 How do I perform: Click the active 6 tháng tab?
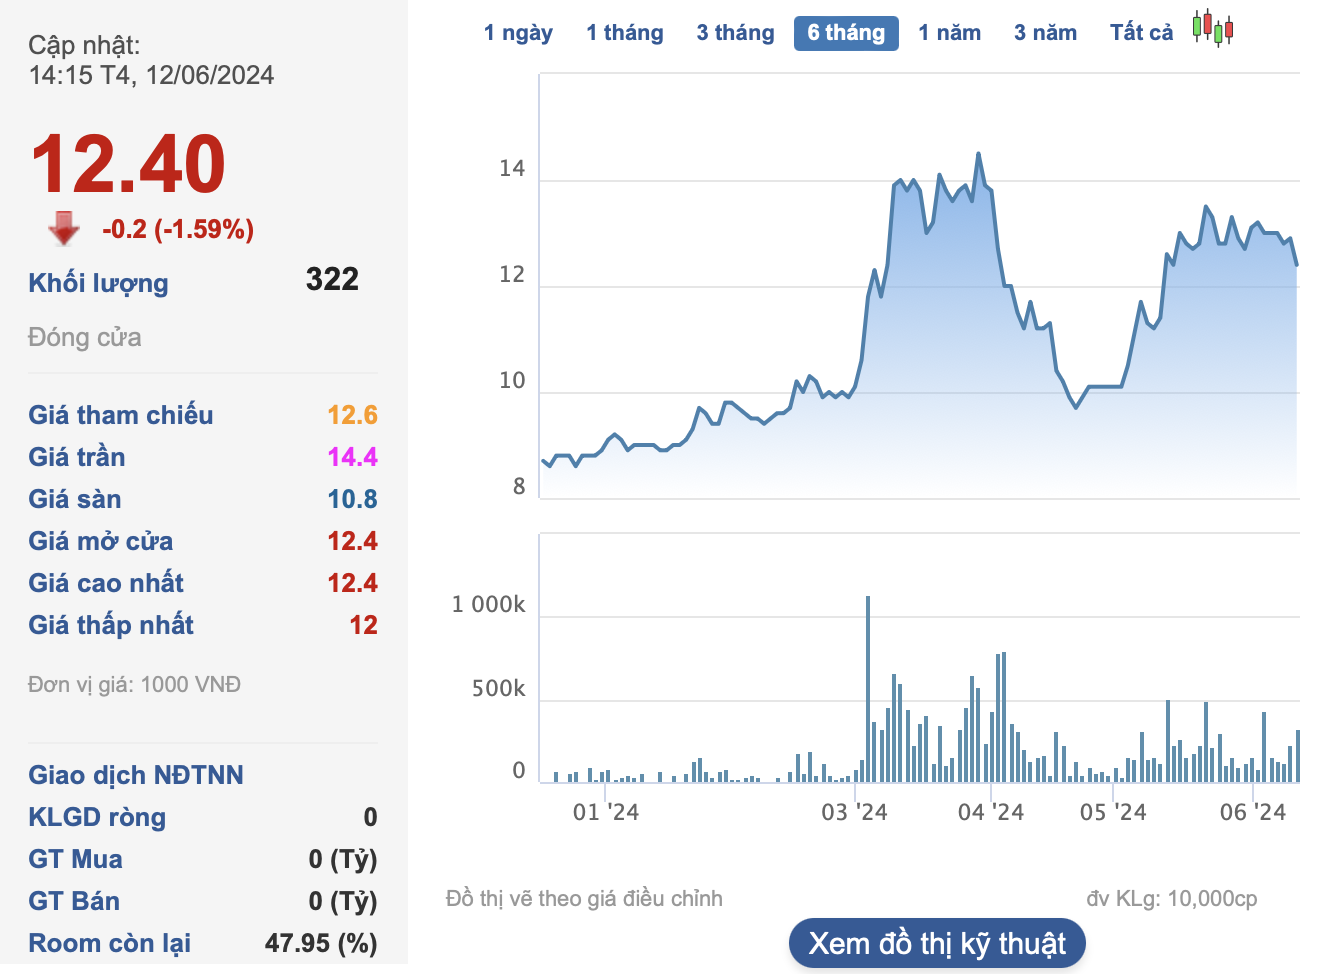click(846, 33)
